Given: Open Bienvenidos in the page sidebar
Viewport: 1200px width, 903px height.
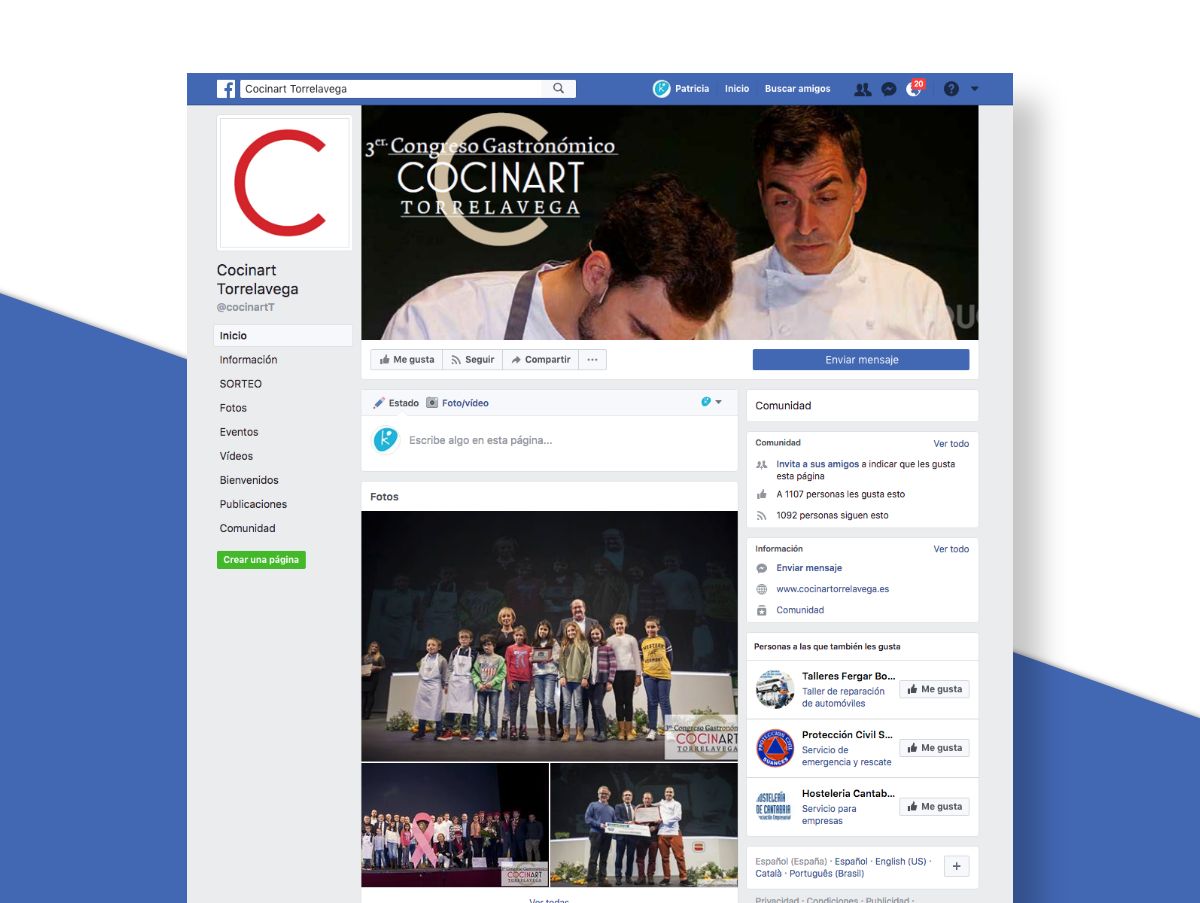Looking at the screenshot, I should (249, 480).
